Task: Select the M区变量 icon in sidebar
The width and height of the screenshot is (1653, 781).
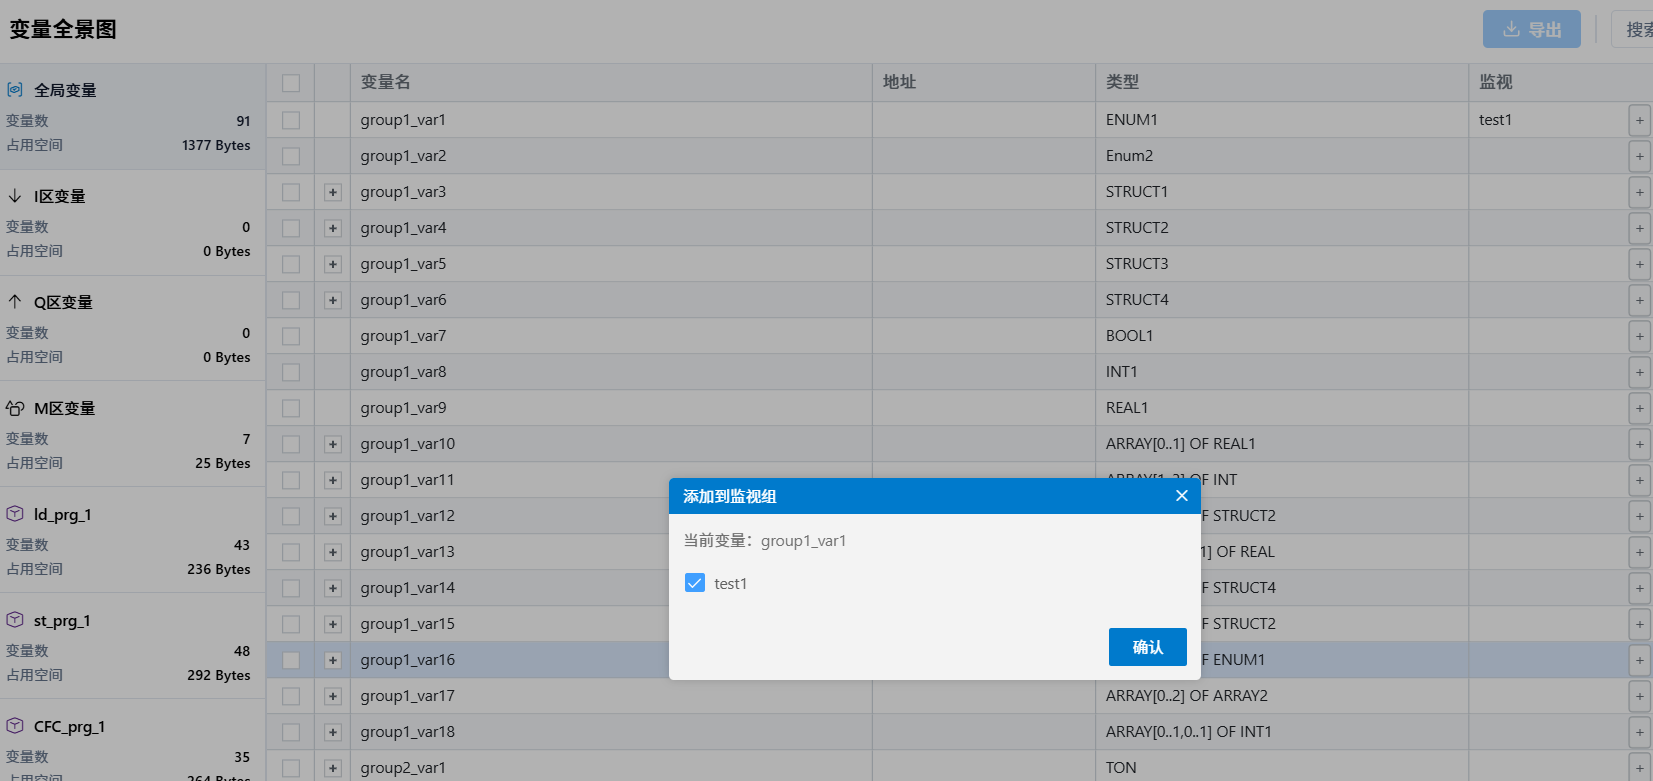Action: (15, 408)
